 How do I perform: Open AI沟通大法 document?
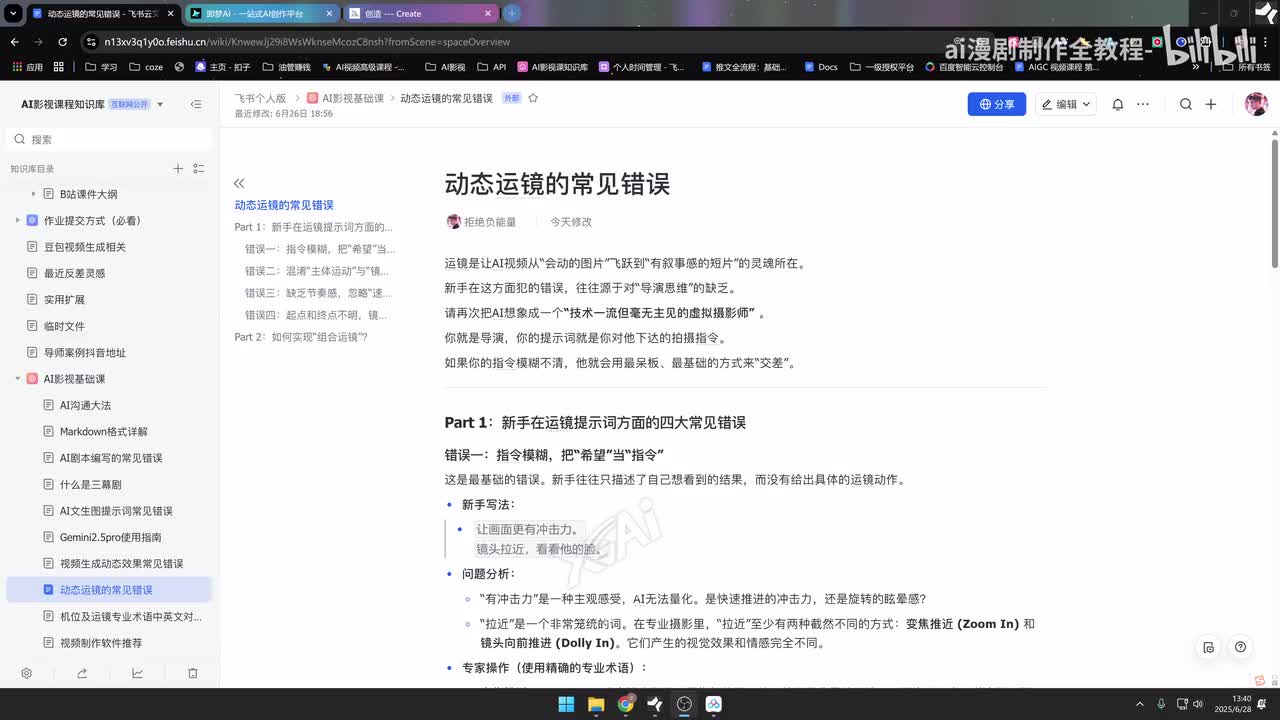coord(85,405)
